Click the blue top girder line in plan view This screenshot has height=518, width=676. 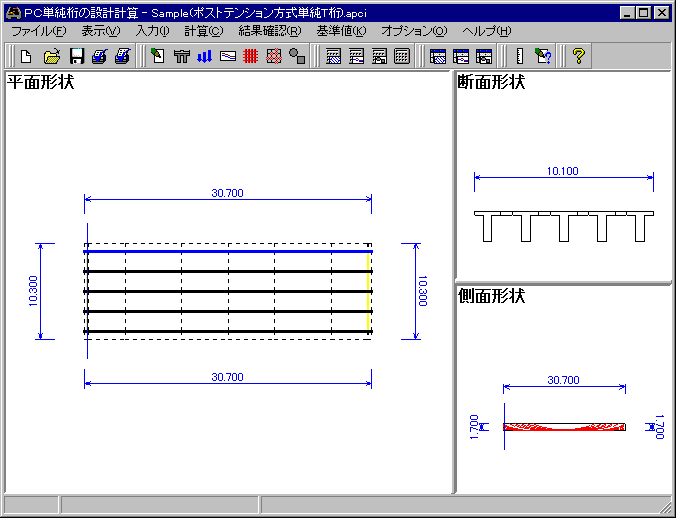tap(228, 251)
